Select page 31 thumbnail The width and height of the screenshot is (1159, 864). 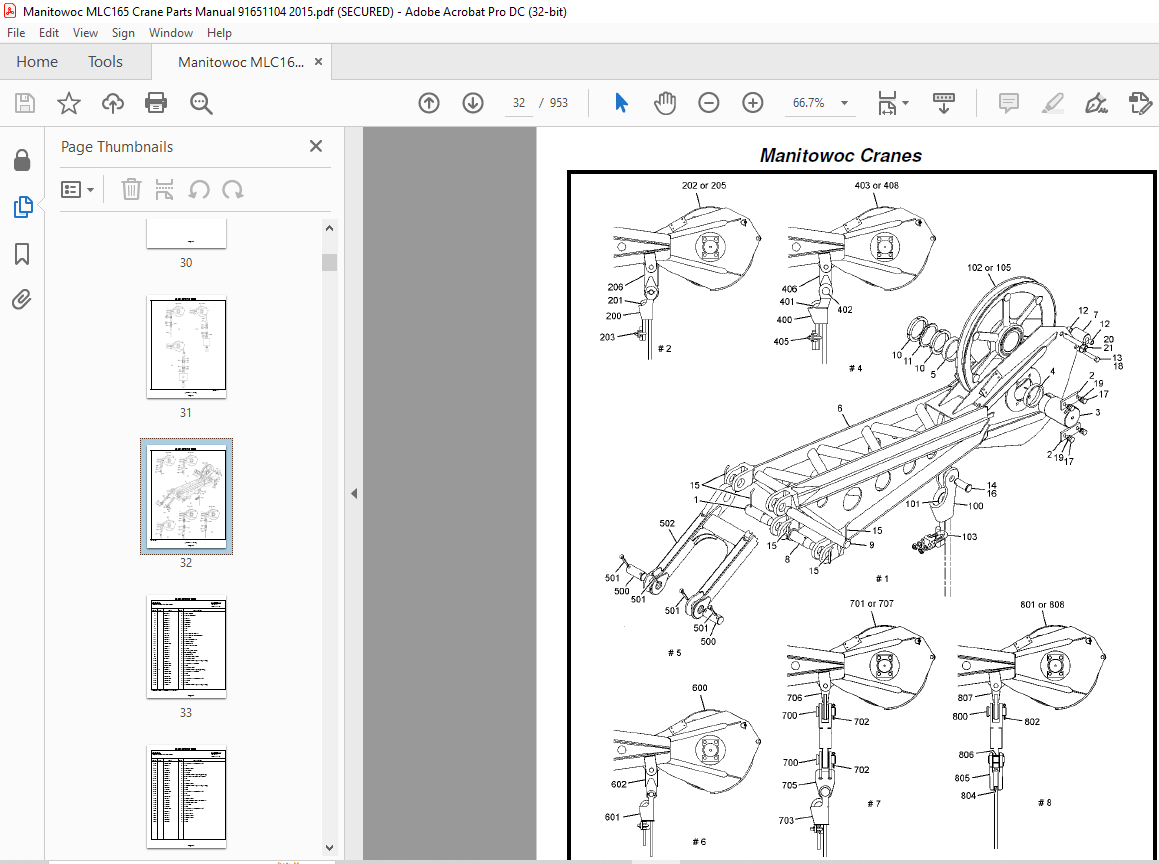coord(186,347)
